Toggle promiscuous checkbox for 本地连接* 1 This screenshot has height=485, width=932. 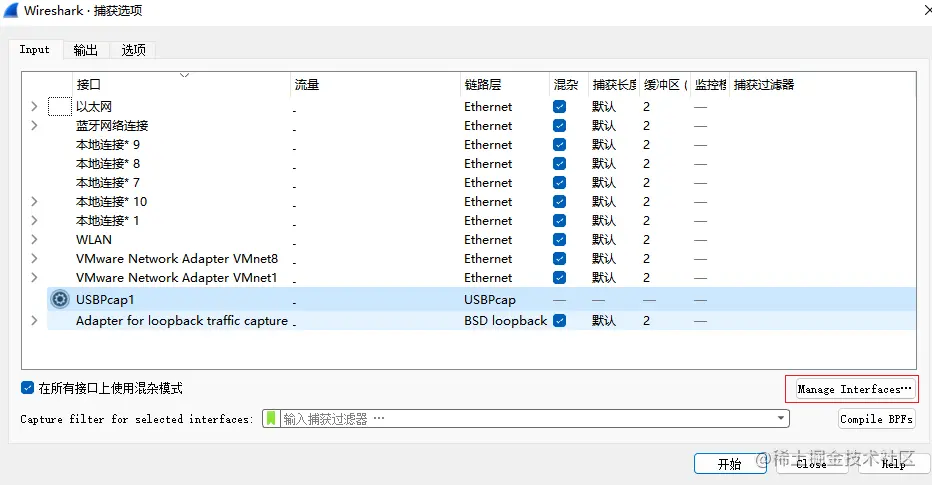click(x=559, y=221)
